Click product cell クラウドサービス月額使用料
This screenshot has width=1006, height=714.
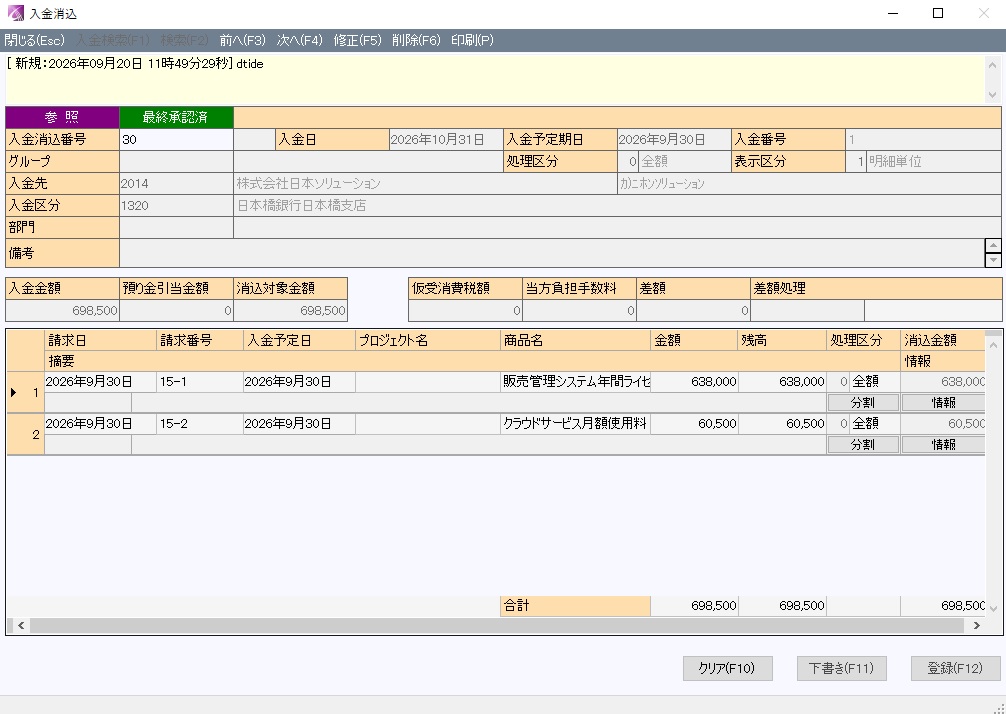575,423
